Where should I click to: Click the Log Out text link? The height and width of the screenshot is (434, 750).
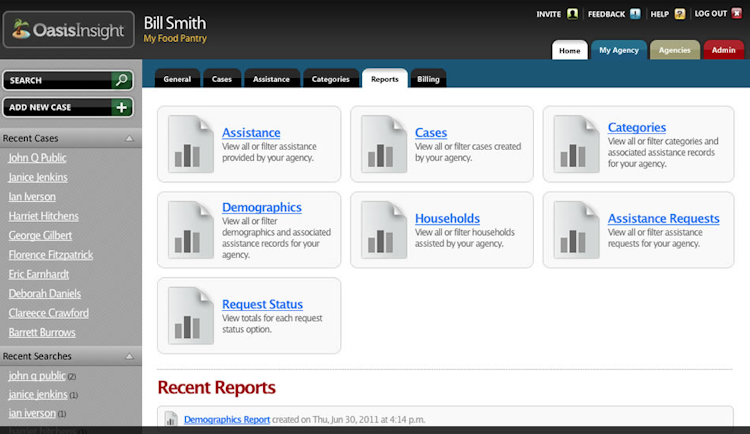tap(710, 14)
